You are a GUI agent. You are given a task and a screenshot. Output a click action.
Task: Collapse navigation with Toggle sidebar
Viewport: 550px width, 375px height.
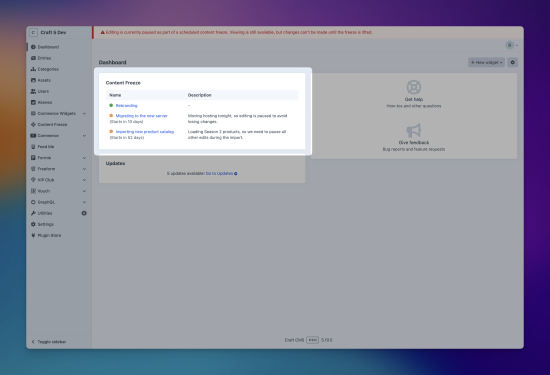(x=48, y=342)
